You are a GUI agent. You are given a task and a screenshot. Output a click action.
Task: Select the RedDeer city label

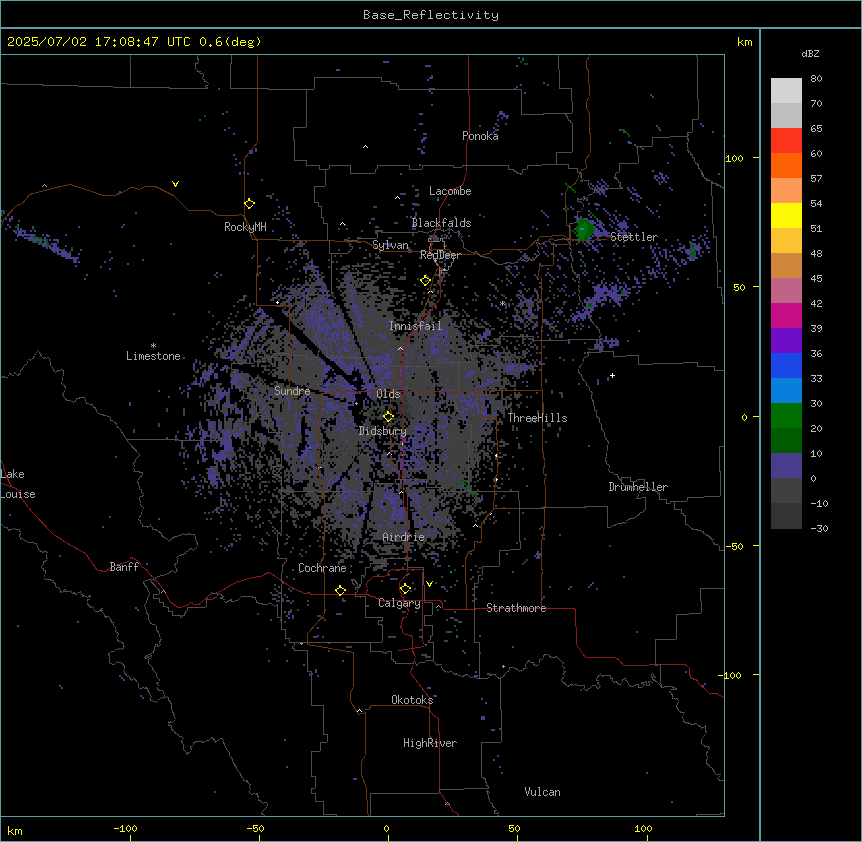point(440,255)
